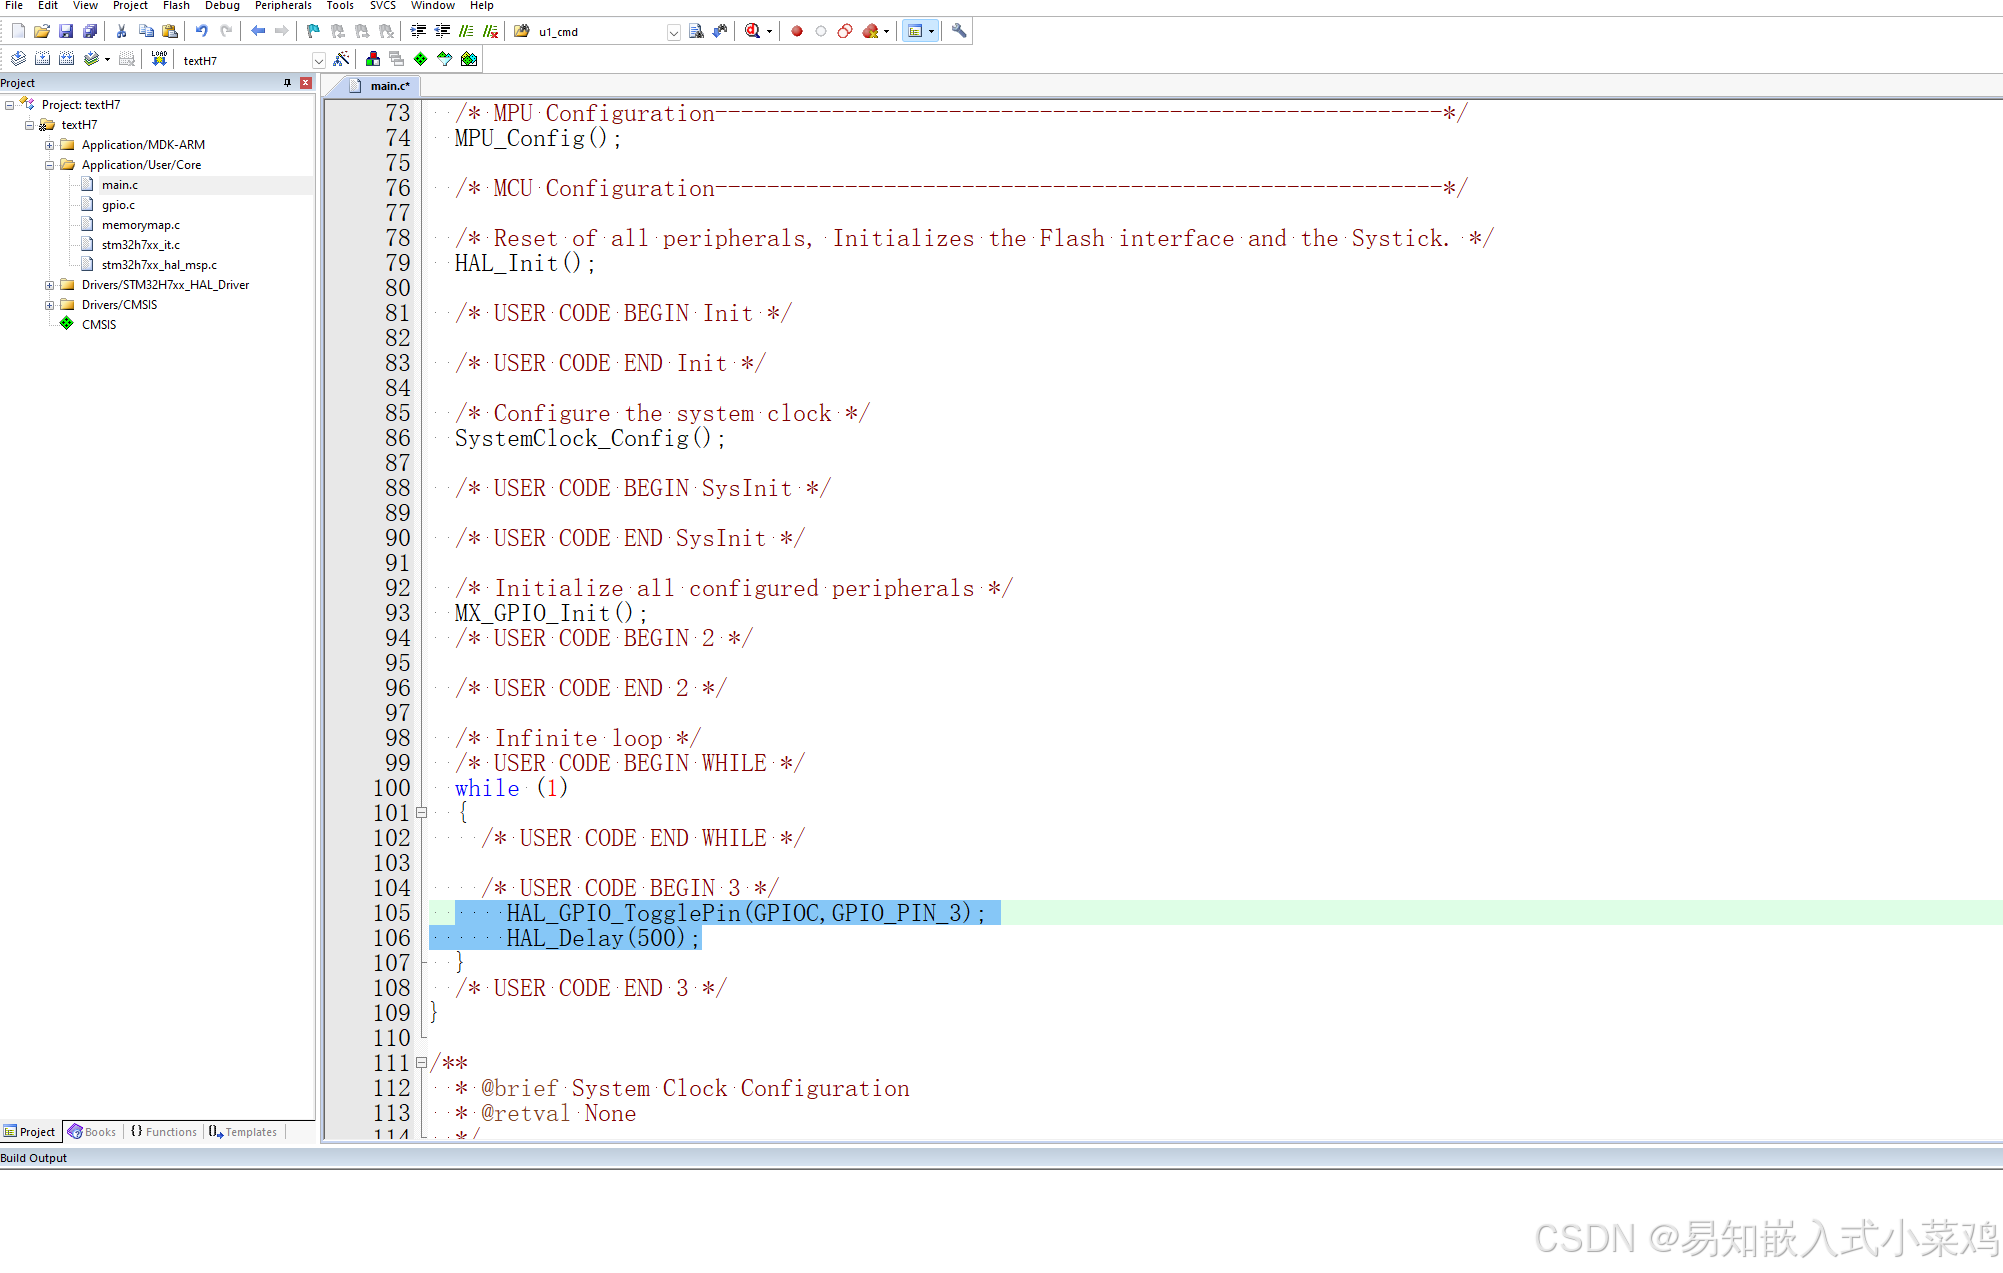Switch to Functions tab
The width and height of the screenshot is (2003, 1273).
pos(164,1132)
